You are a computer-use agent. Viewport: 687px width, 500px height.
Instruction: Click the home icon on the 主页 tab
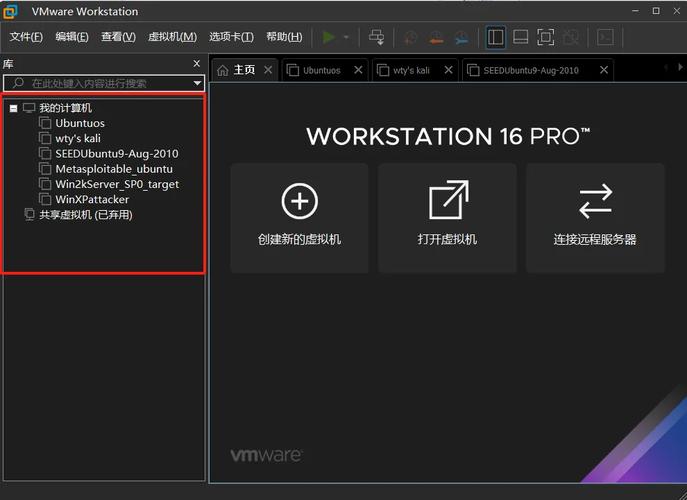(x=223, y=71)
